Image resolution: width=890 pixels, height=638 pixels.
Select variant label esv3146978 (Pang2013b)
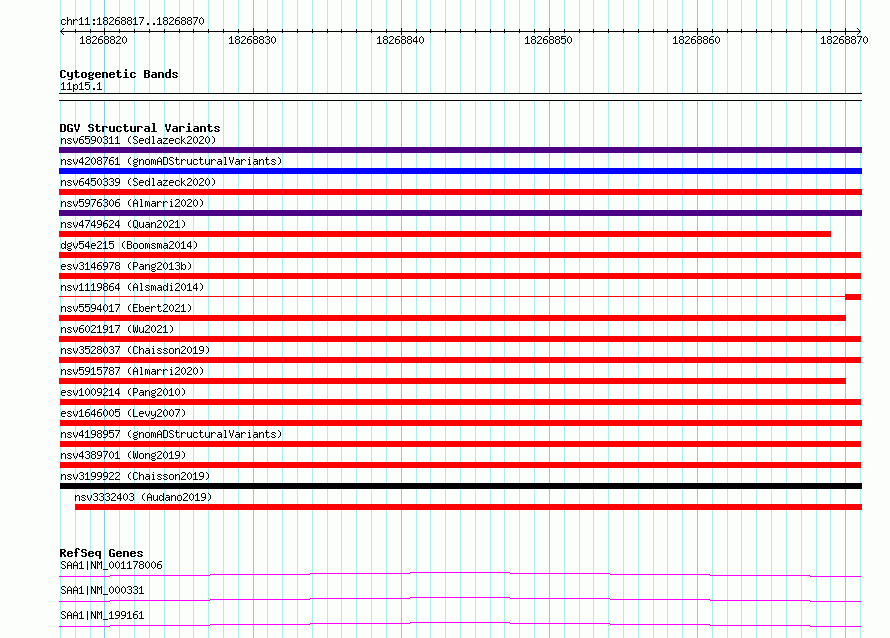coord(126,266)
